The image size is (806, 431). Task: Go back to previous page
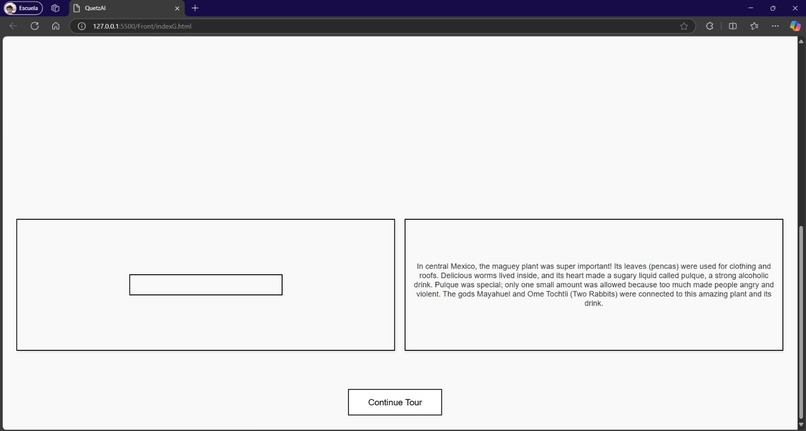14,26
